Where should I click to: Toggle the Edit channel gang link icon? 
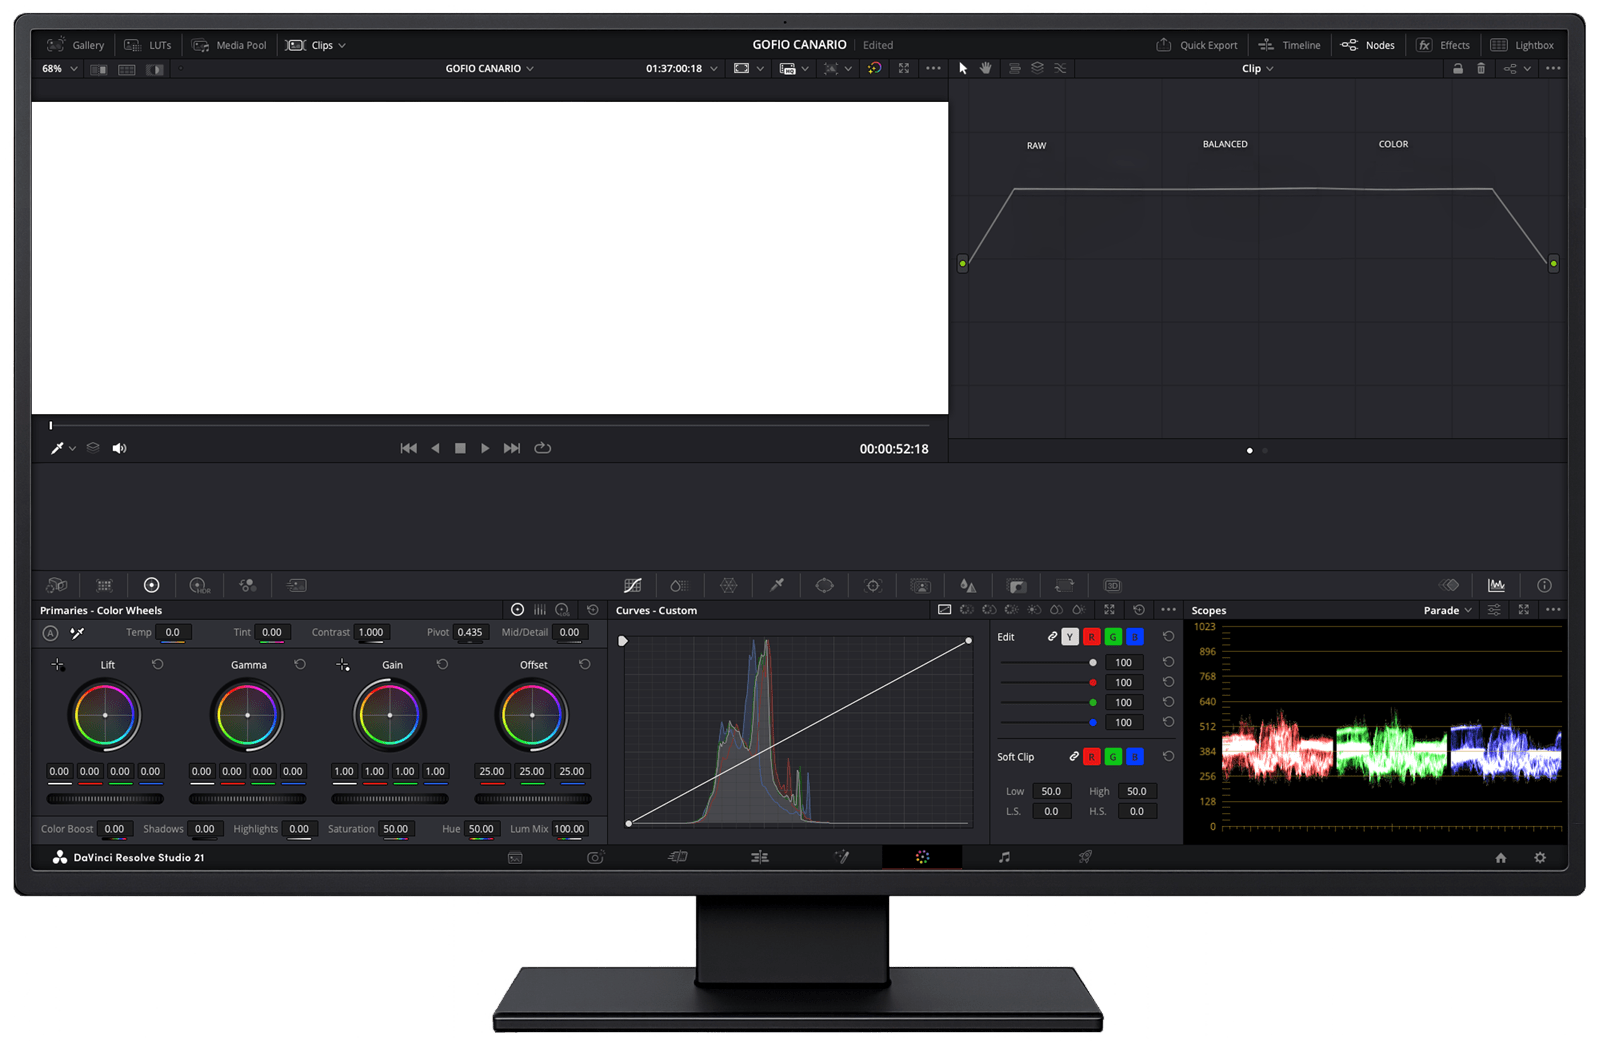tap(1052, 637)
